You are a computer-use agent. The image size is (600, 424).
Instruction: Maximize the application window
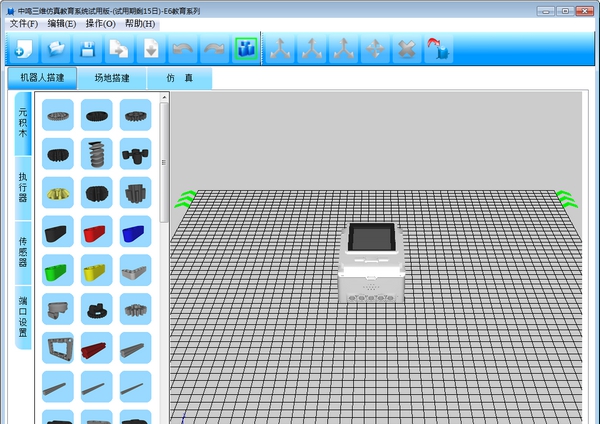tap(565, 11)
